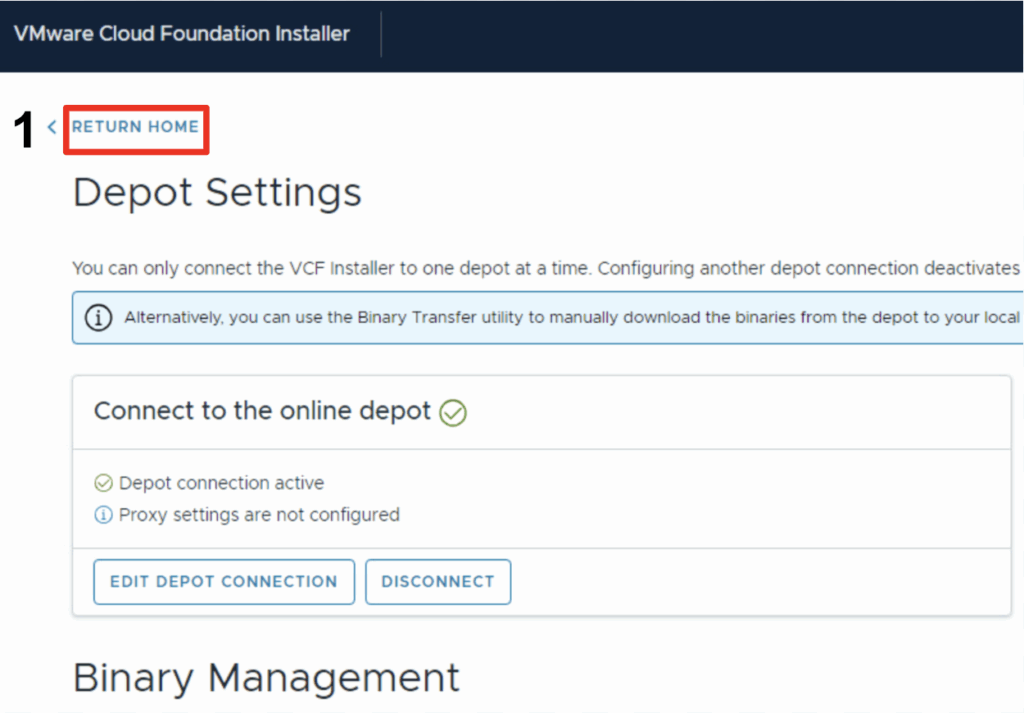Click the one-depot-at-a-time description text

(x=545, y=268)
